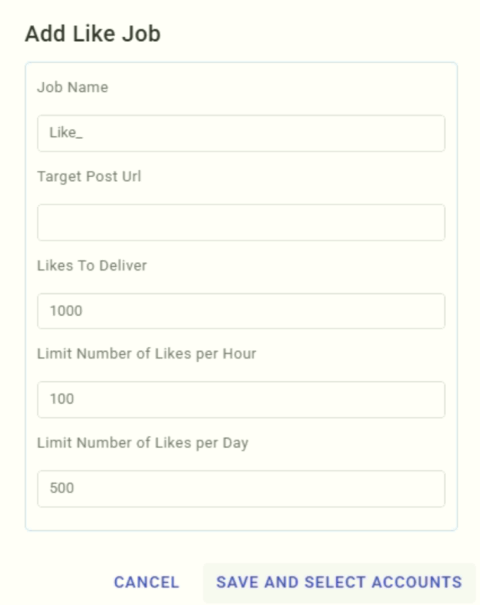Viewport: 480px width, 605px height.
Task: Click the Limit Number of Likes per Day label
Action: (143, 443)
